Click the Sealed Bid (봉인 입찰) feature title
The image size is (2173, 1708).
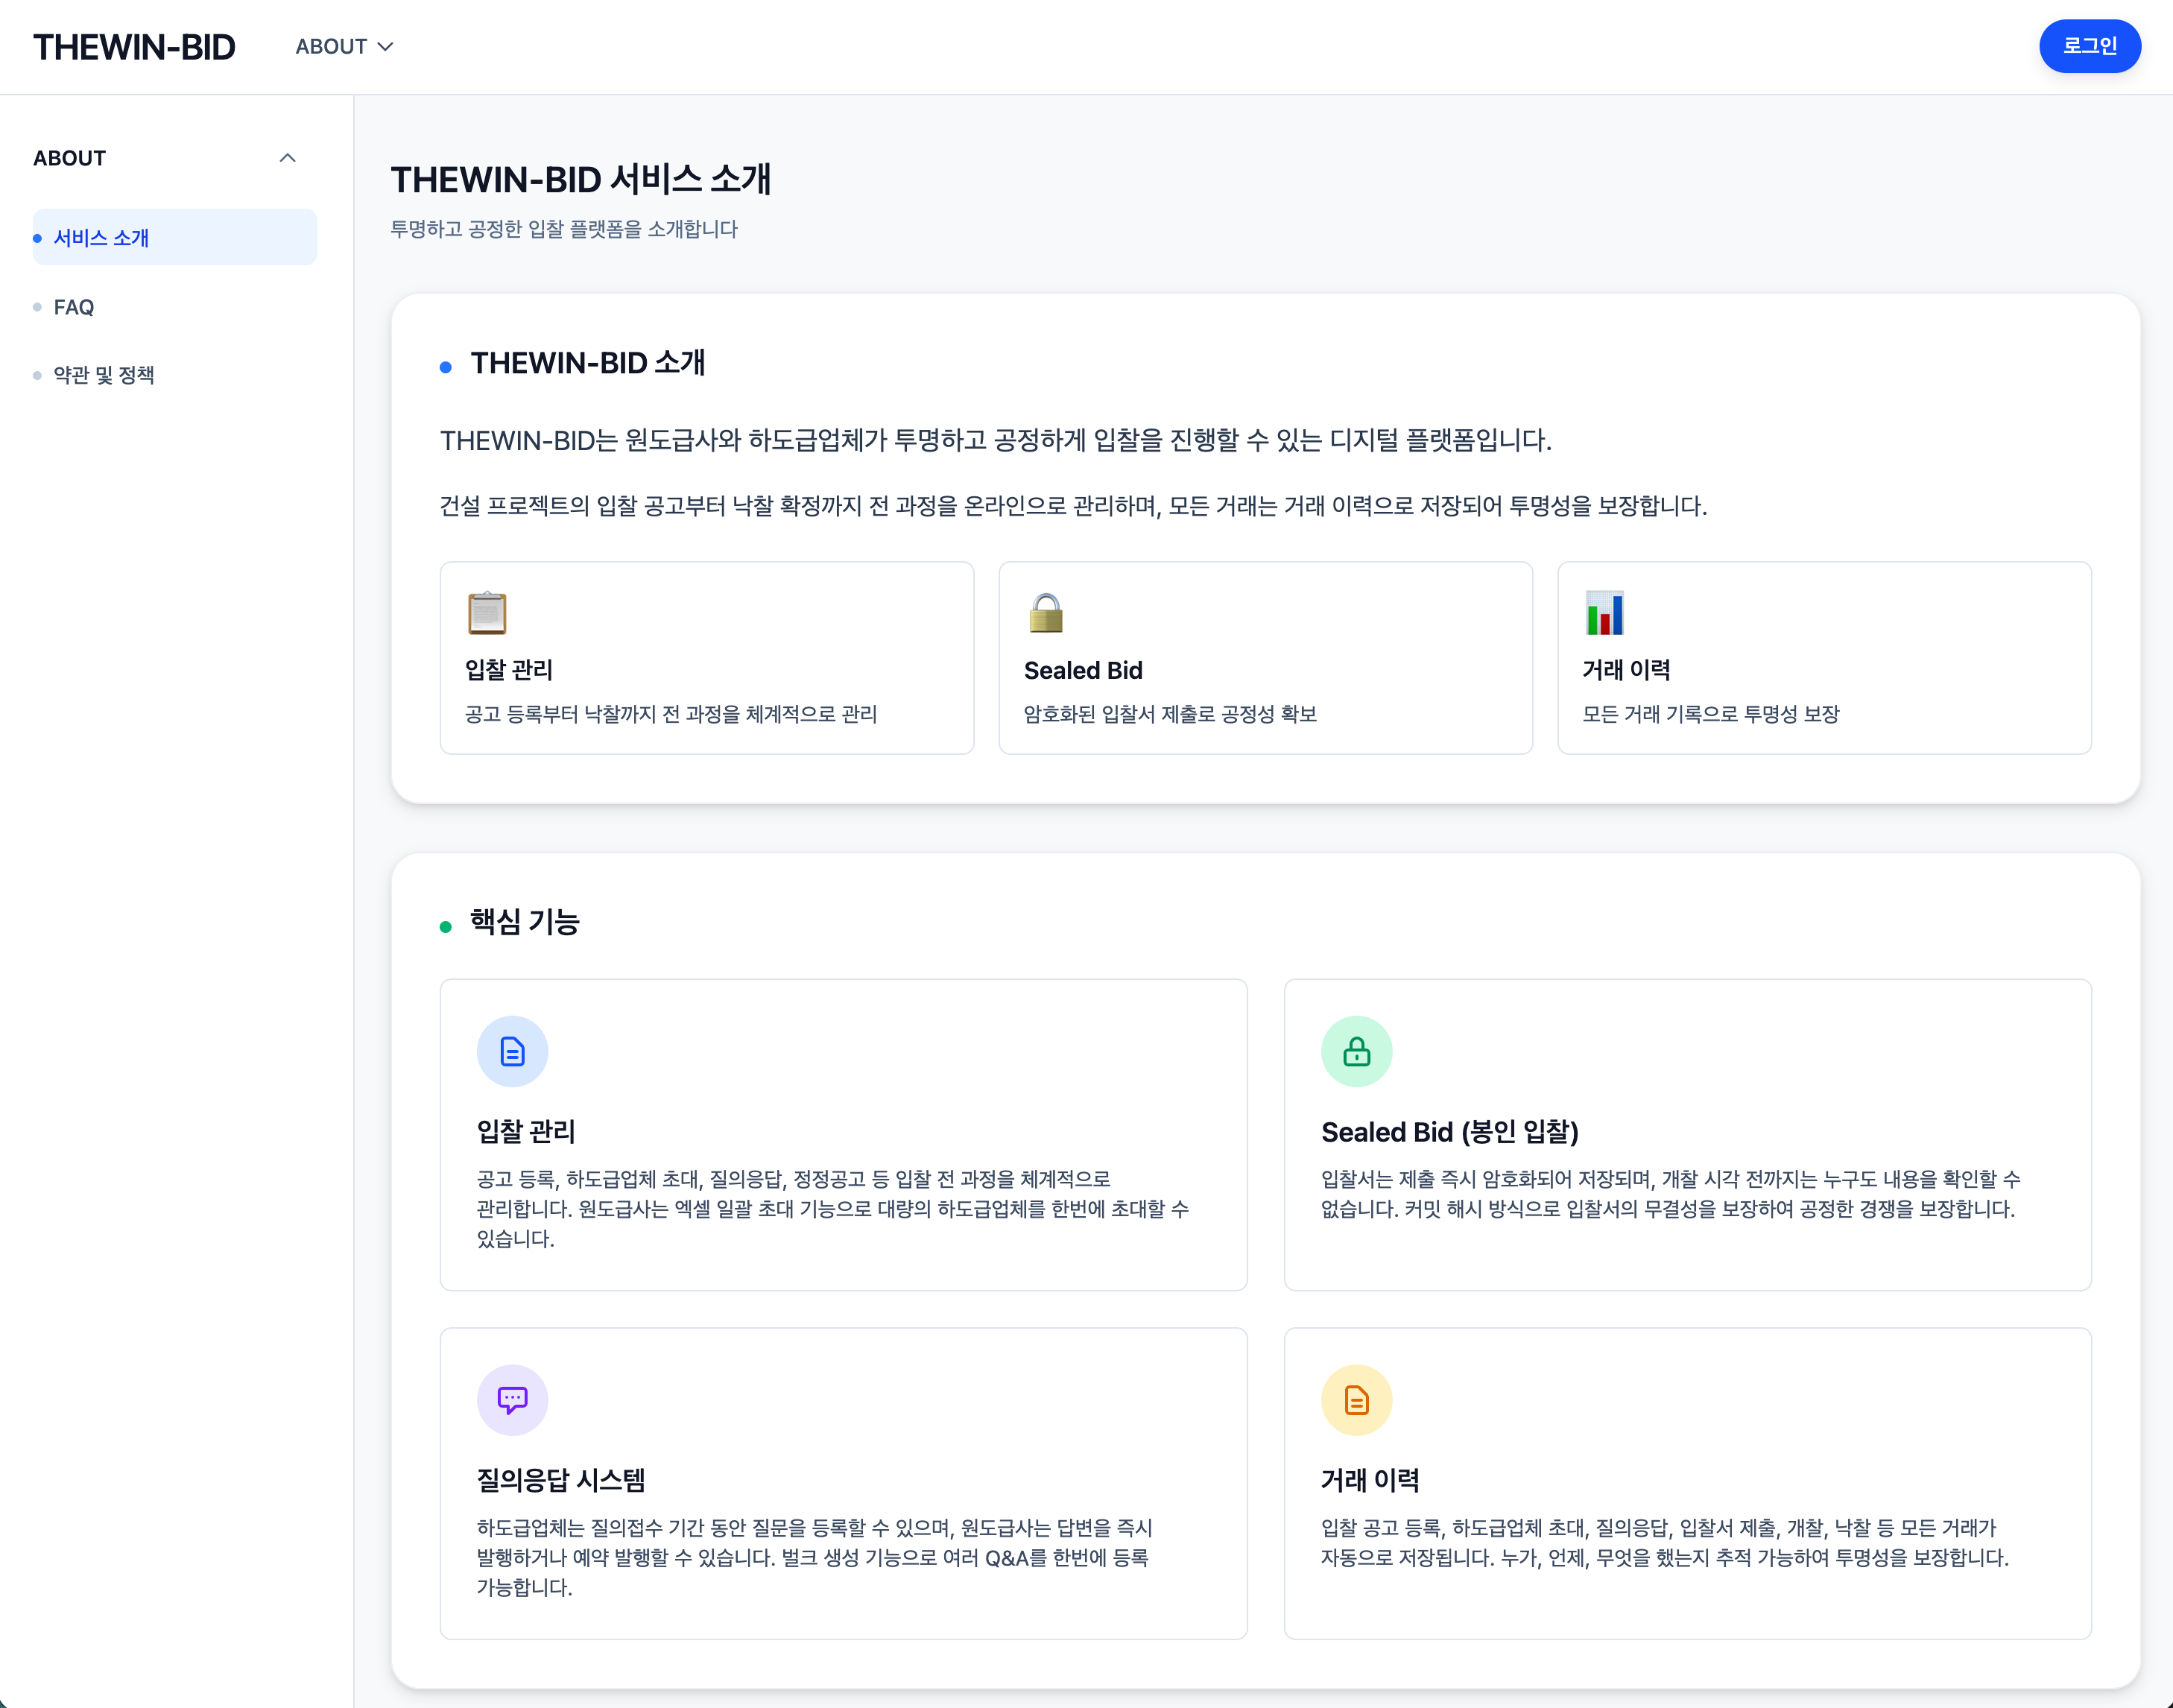(1450, 1132)
